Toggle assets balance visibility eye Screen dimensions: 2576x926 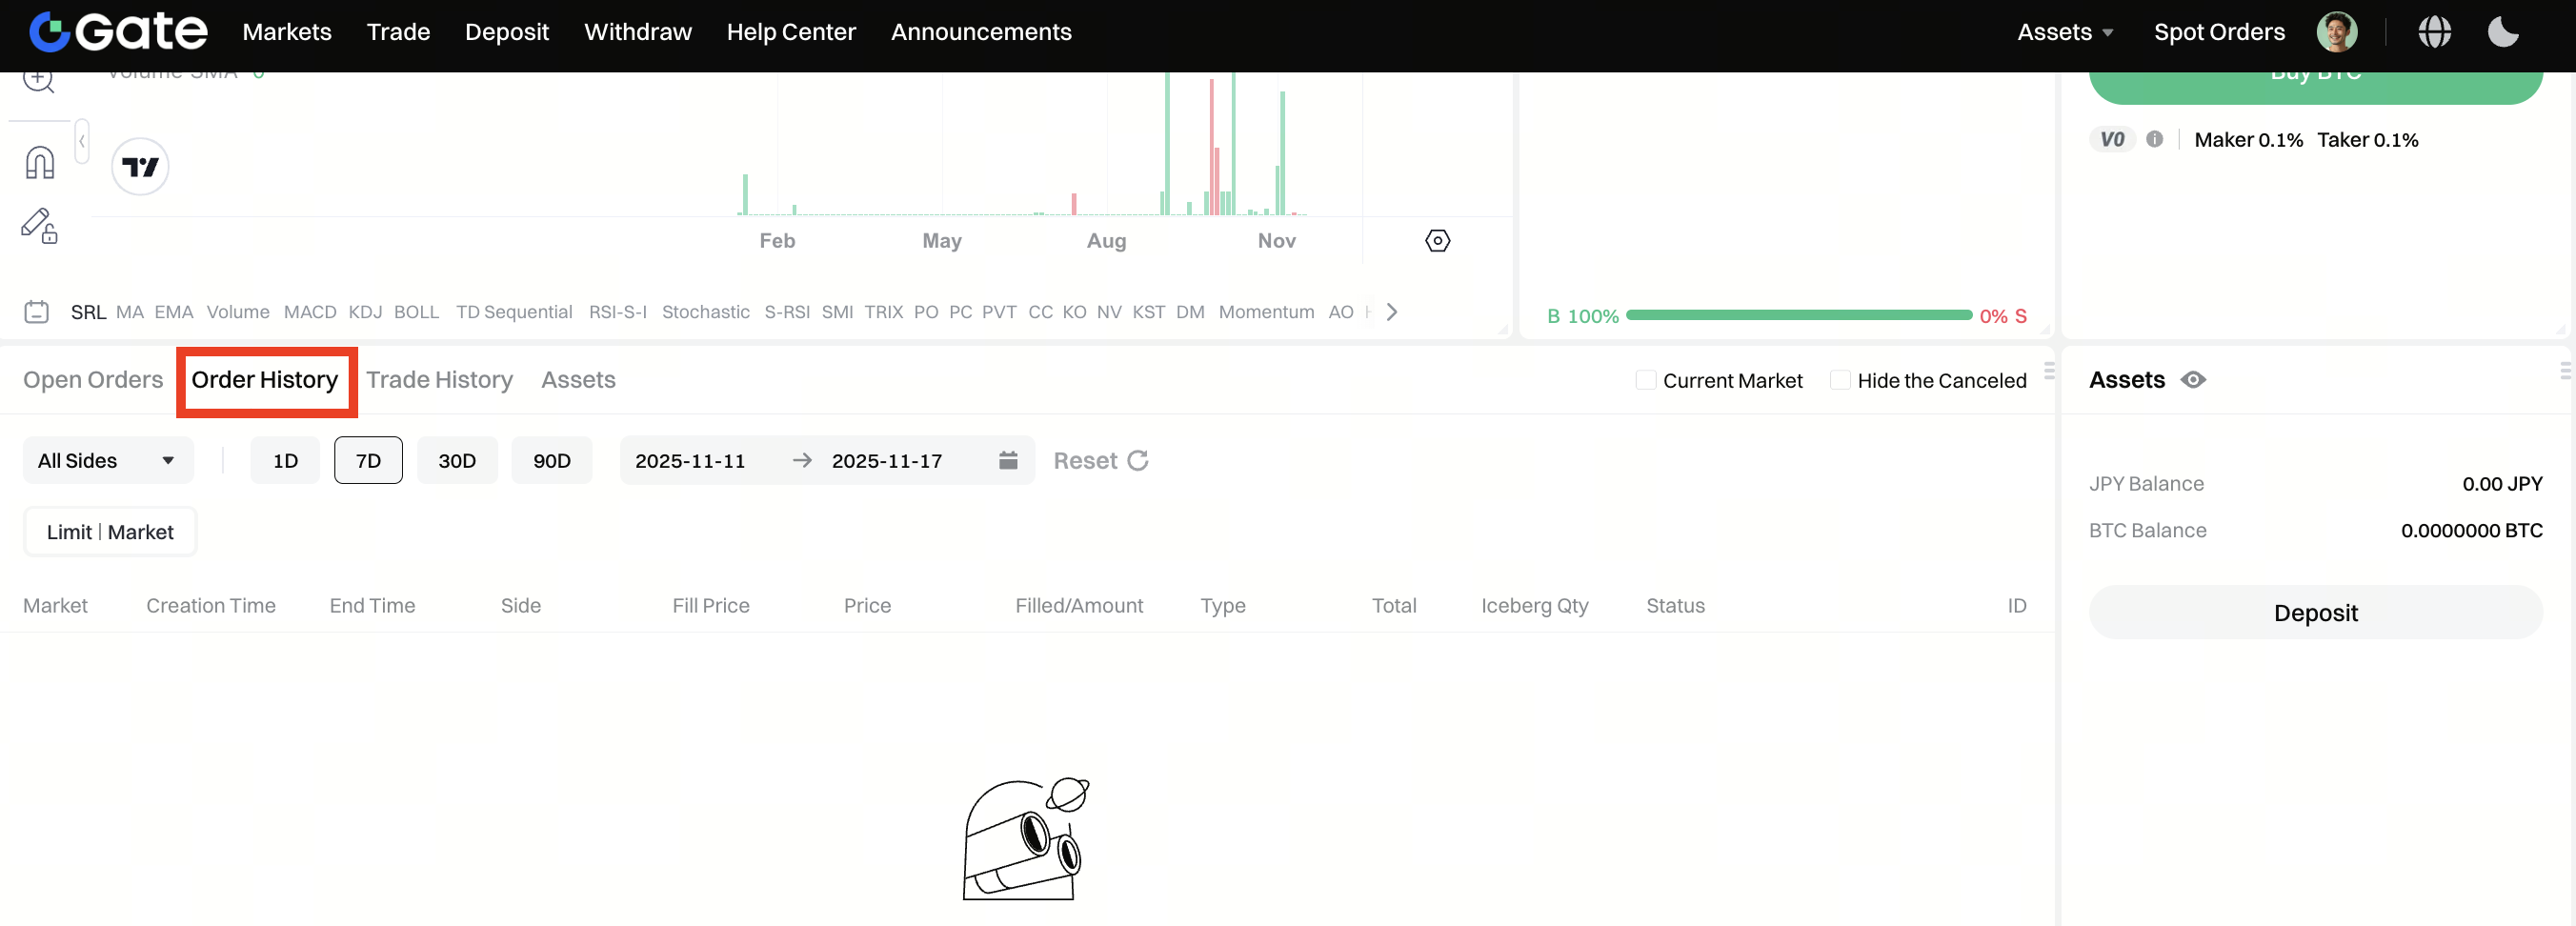(x=2193, y=380)
